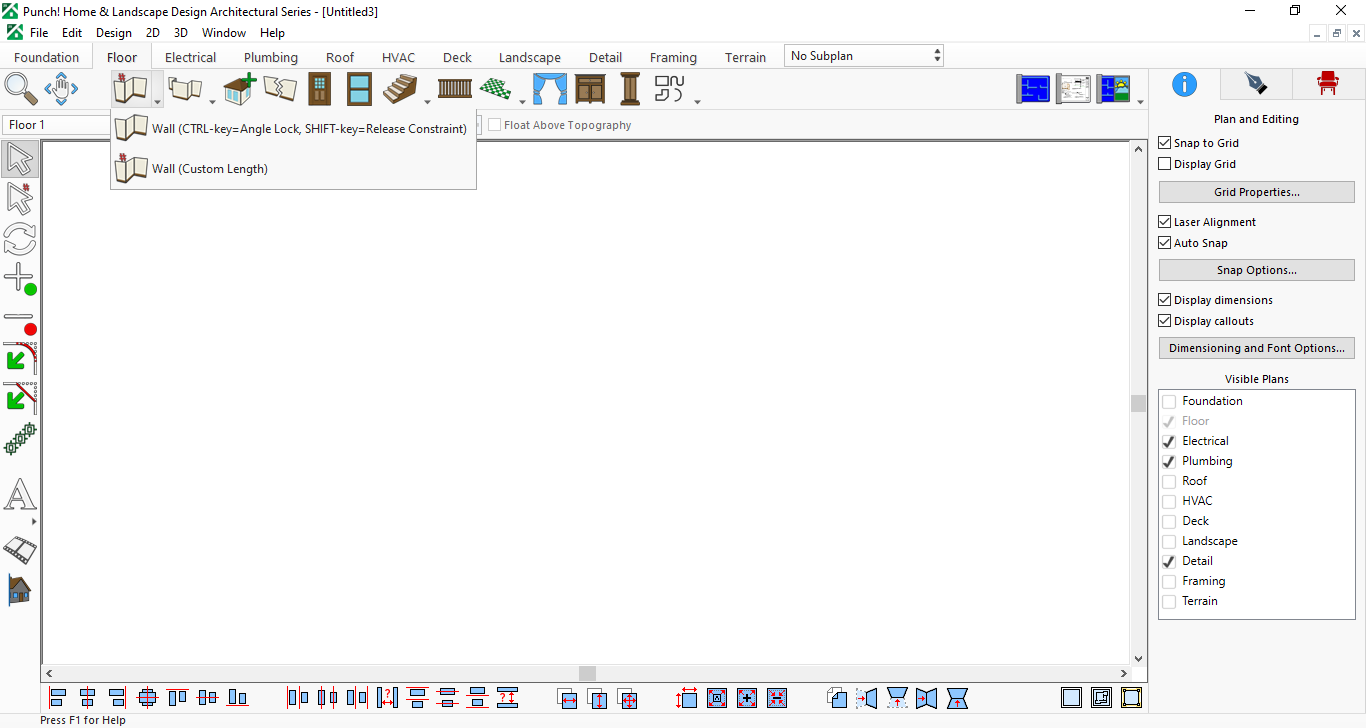Click the Remove point red dot tool
This screenshot has width=1366, height=728.
20,322
